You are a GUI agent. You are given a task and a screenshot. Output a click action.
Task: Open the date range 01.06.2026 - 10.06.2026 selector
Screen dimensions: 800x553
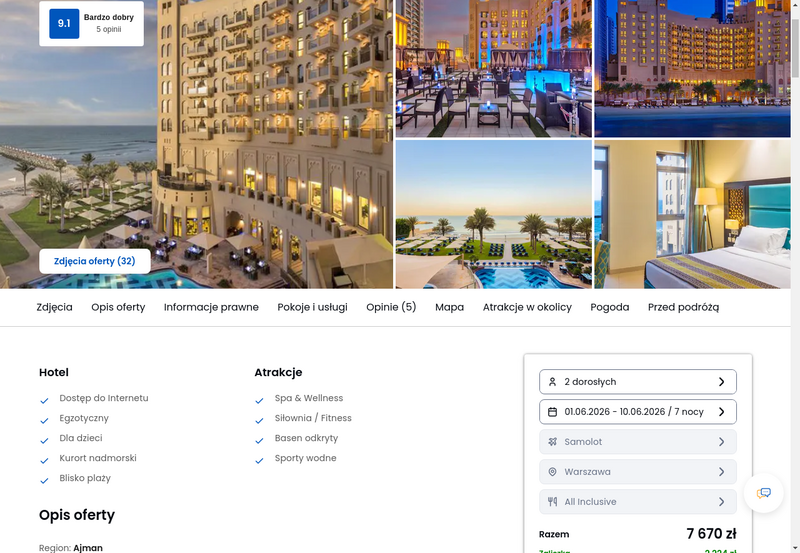(638, 412)
